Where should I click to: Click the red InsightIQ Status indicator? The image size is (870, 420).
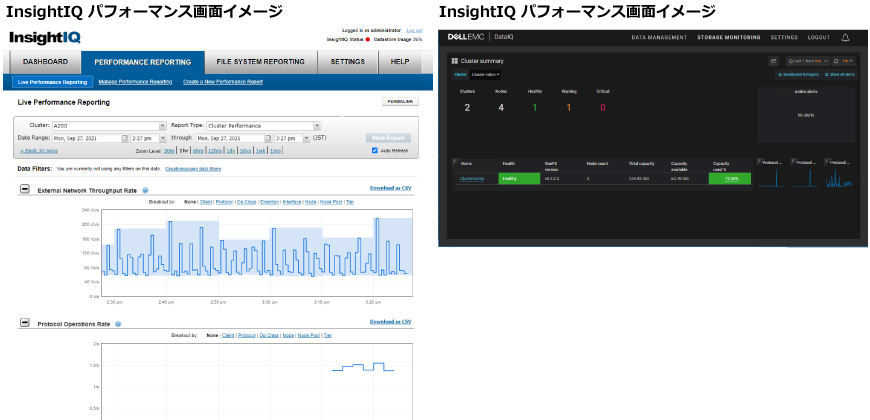click(x=367, y=40)
